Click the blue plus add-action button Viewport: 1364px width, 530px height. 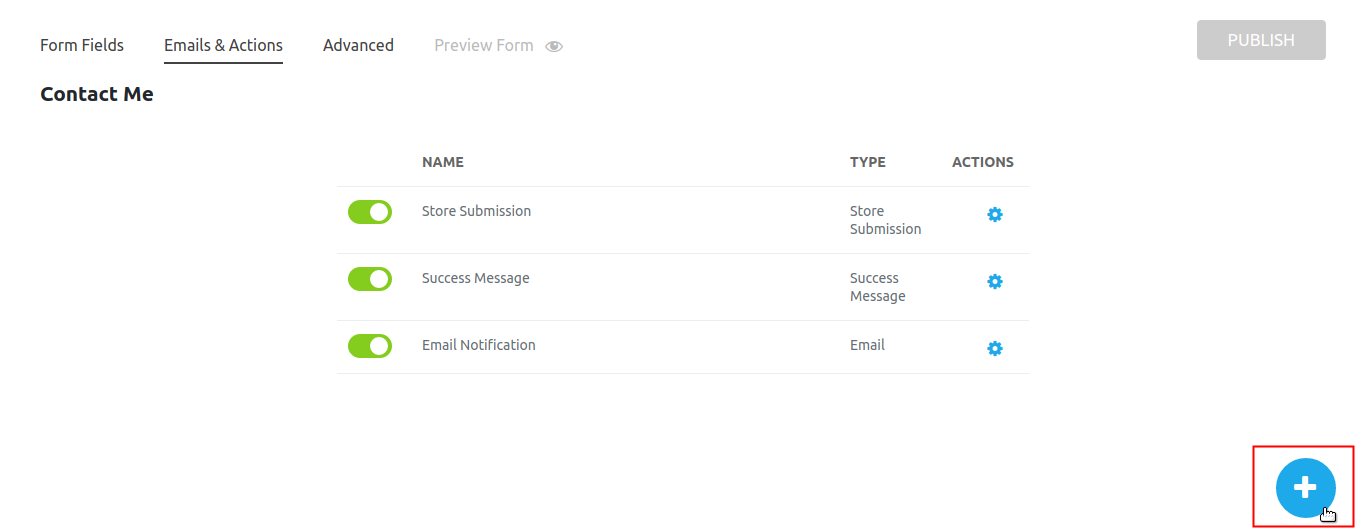(1305, 488)
